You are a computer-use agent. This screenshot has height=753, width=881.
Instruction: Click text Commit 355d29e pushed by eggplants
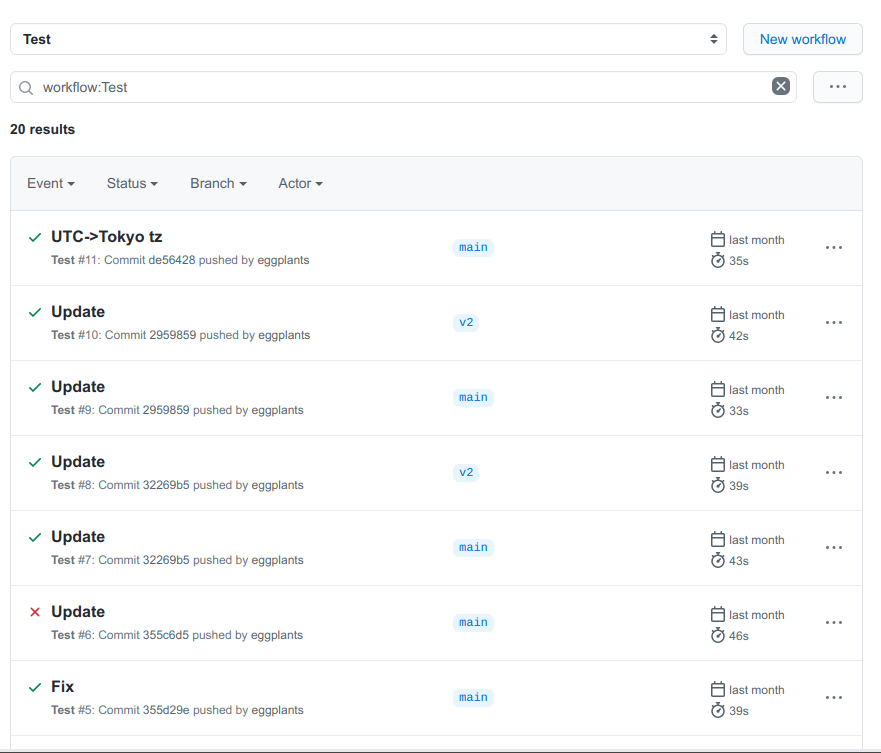coord(201,710)
